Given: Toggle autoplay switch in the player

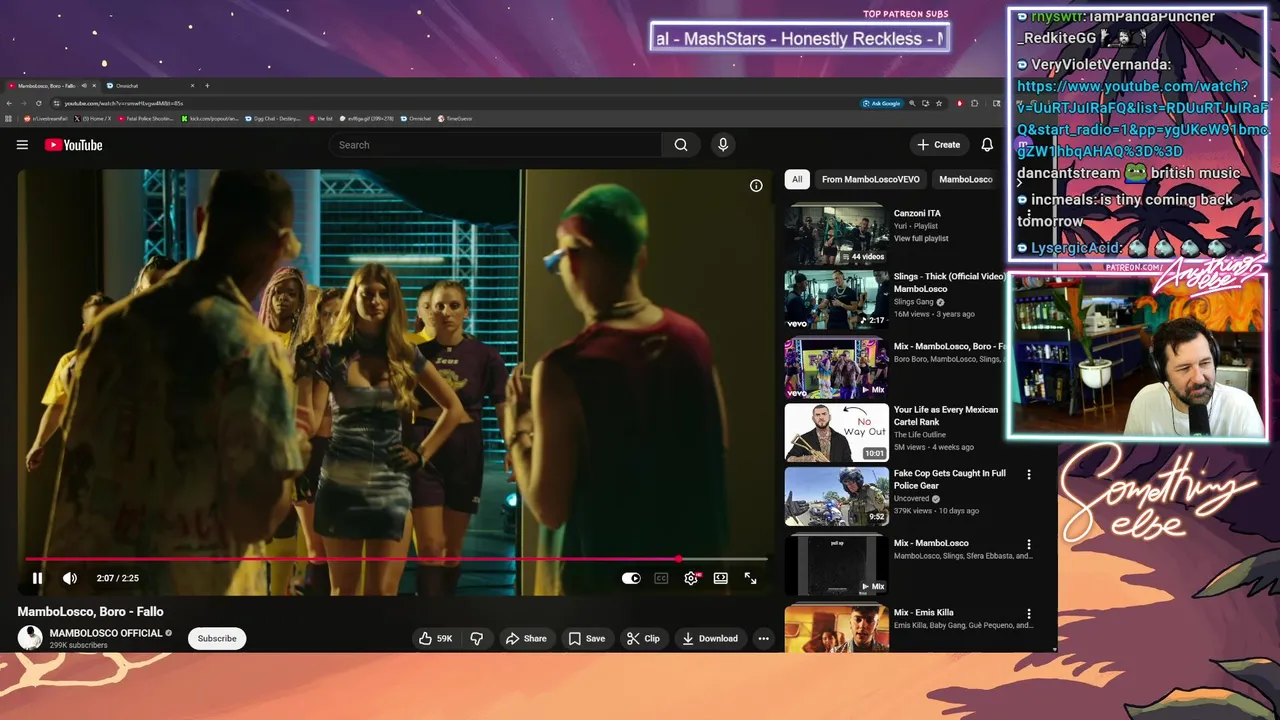Looking at the screenshot, I should pos(631,578).
